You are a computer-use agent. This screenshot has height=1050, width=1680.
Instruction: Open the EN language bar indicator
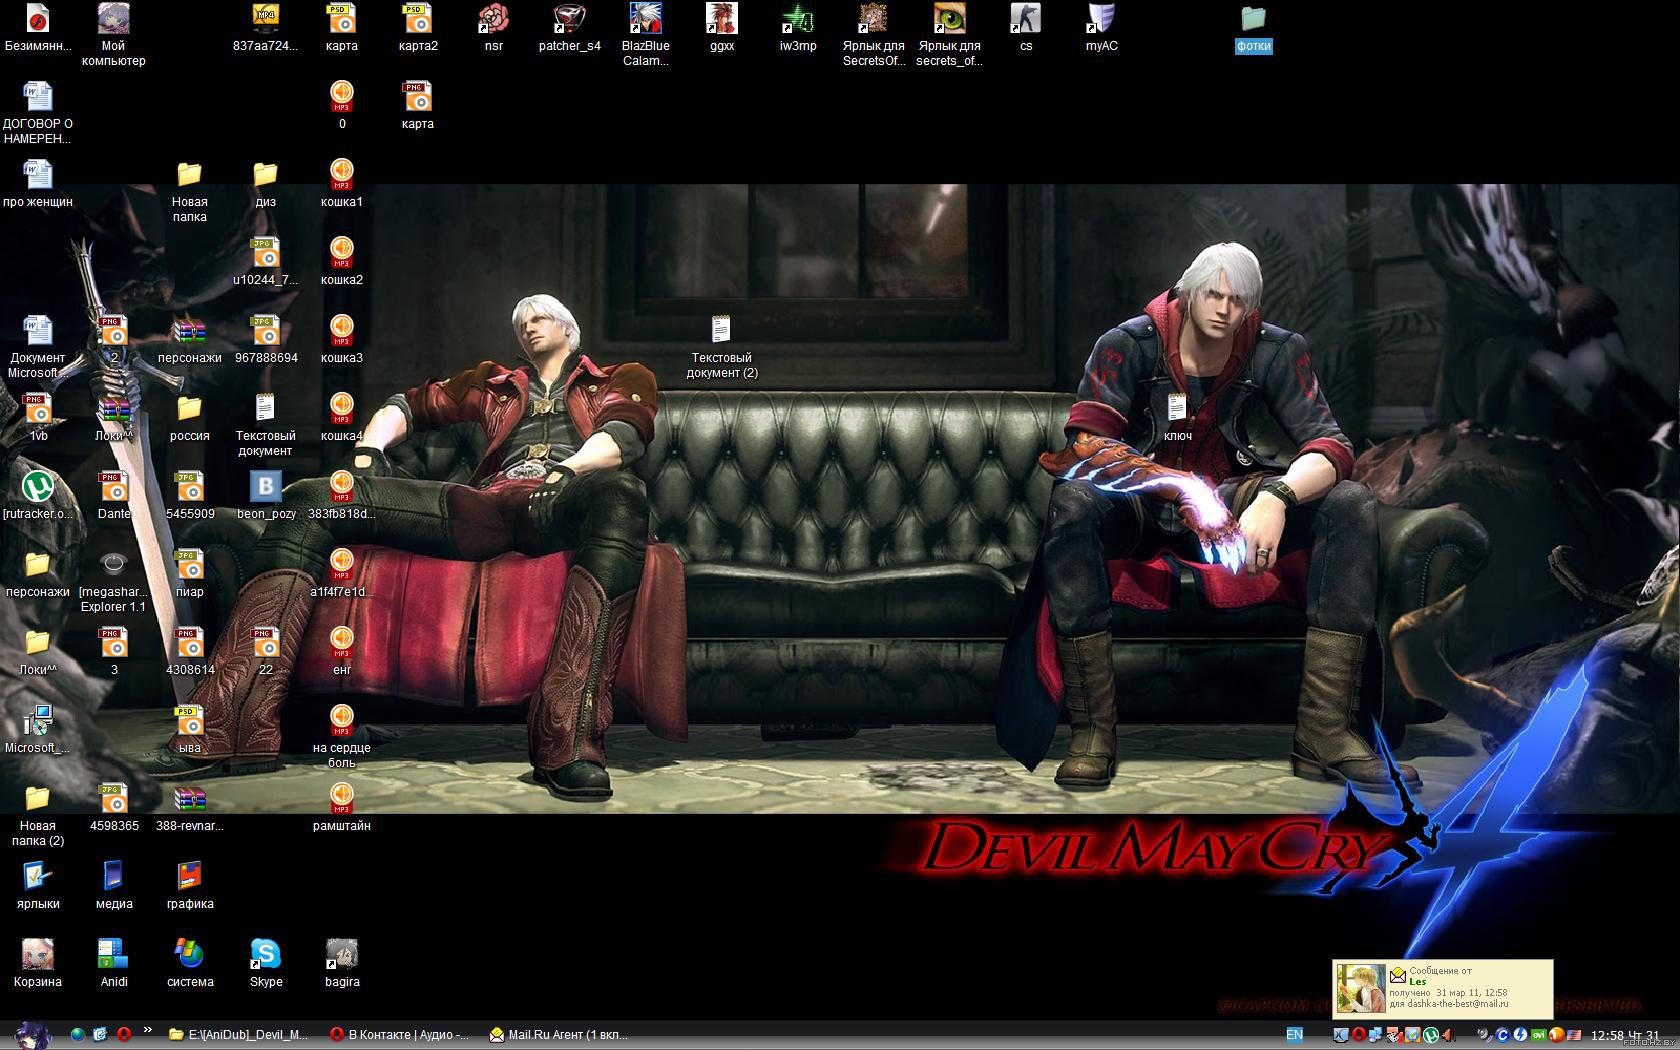(1294, 1035)
